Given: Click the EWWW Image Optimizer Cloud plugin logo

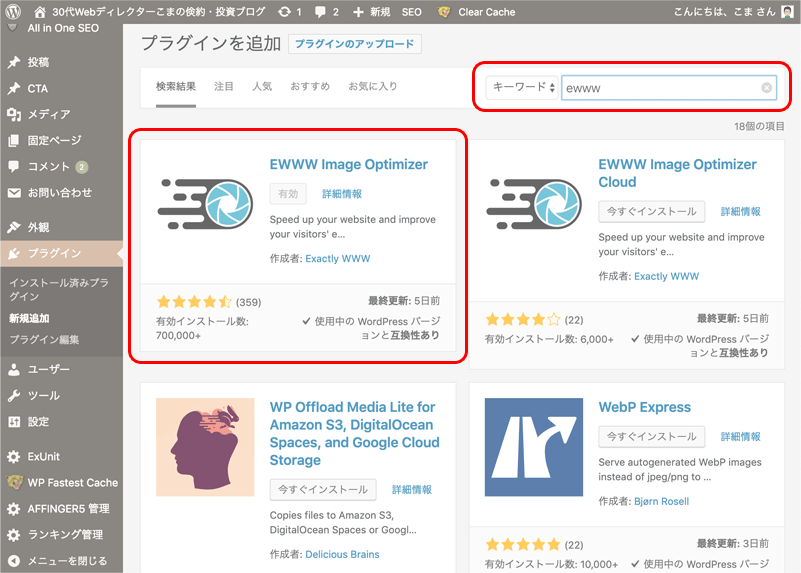Looking at the screenshot, I should pos(534,204).
